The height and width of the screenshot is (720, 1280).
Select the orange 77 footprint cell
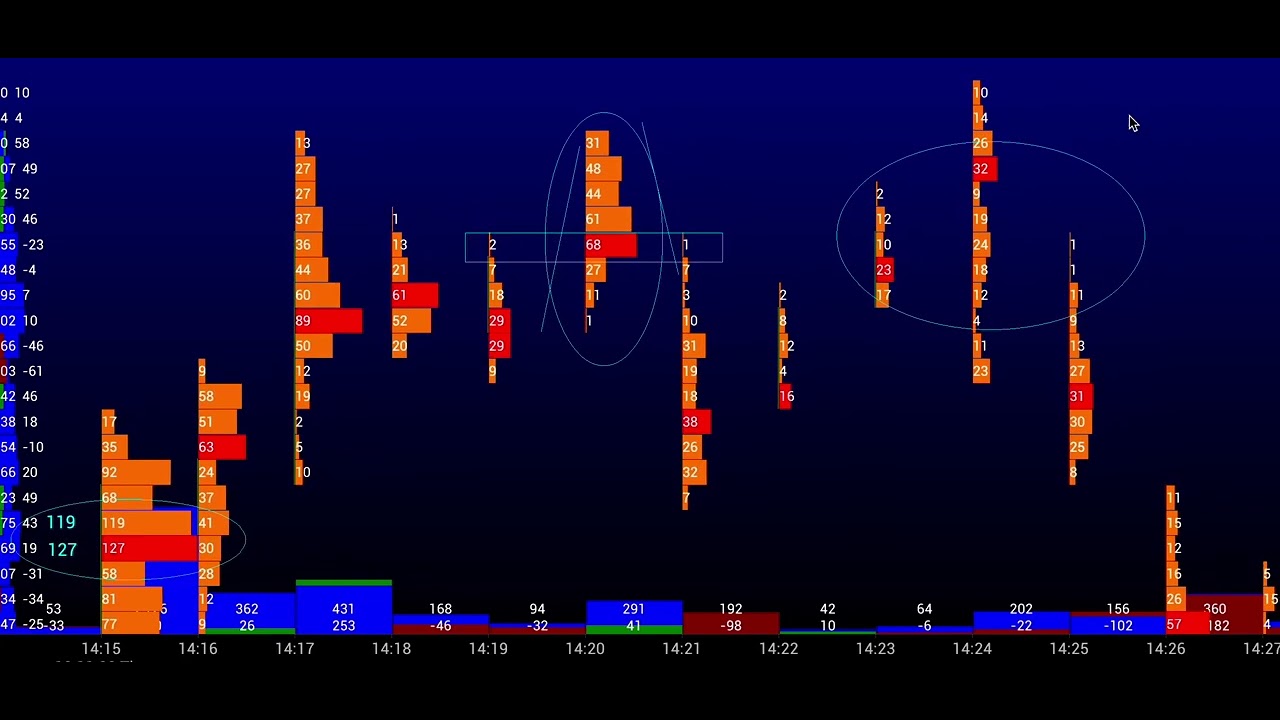130,624
